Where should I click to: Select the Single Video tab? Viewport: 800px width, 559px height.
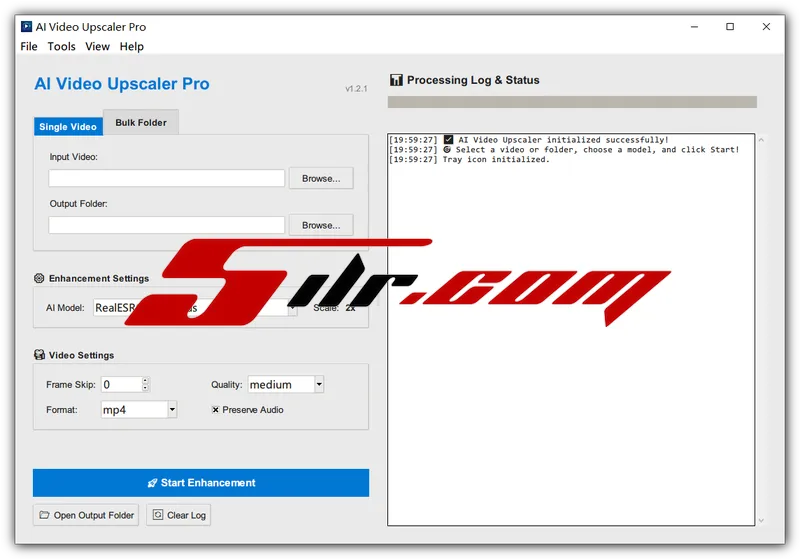pos(67,127)
